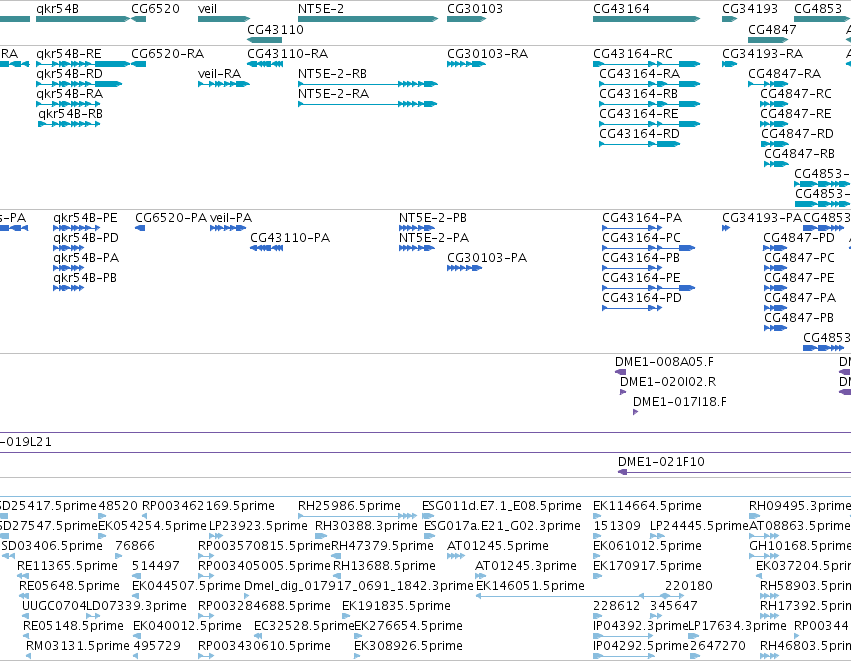
Task: Select EST LP23923.5prime
Action: [x=258, y=526]
